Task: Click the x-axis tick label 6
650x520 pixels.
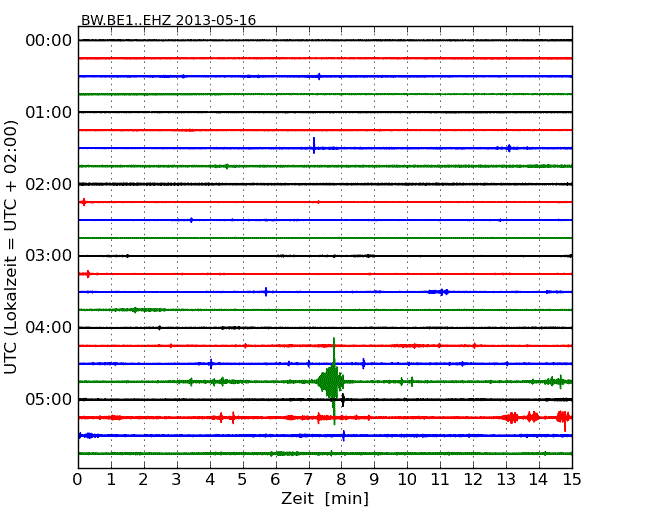Action: pos(276,479)
